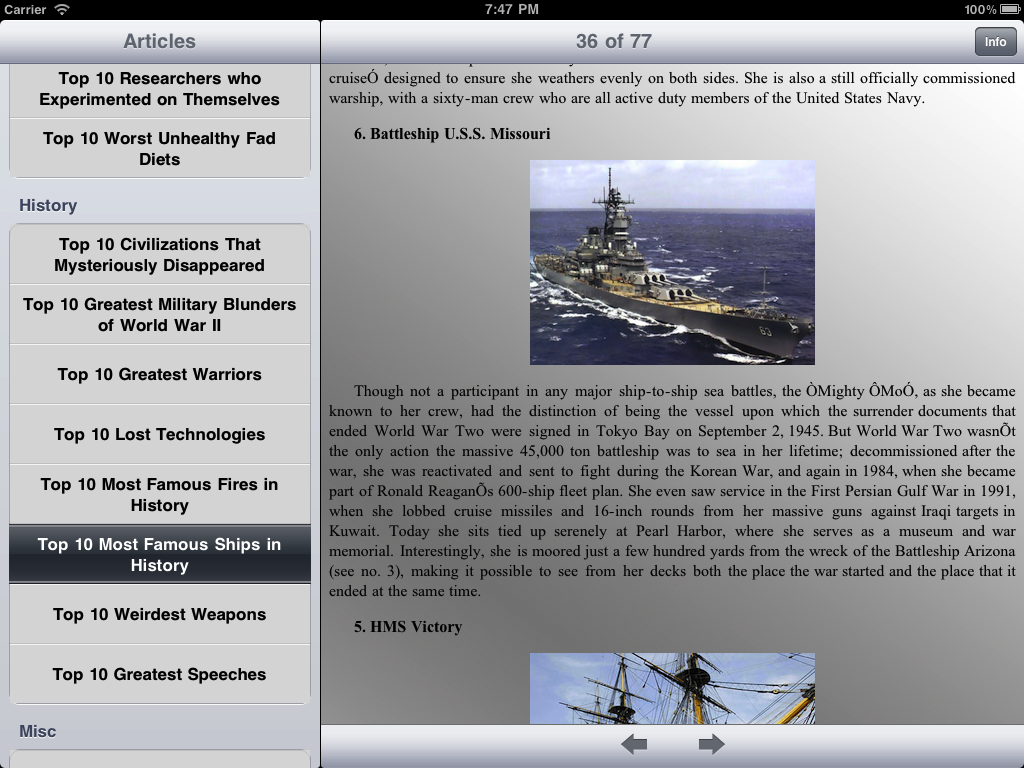Open Top 10 Greatest Military Blunders article
Screen dimensions: 1024x768
(x=159, y=315)
